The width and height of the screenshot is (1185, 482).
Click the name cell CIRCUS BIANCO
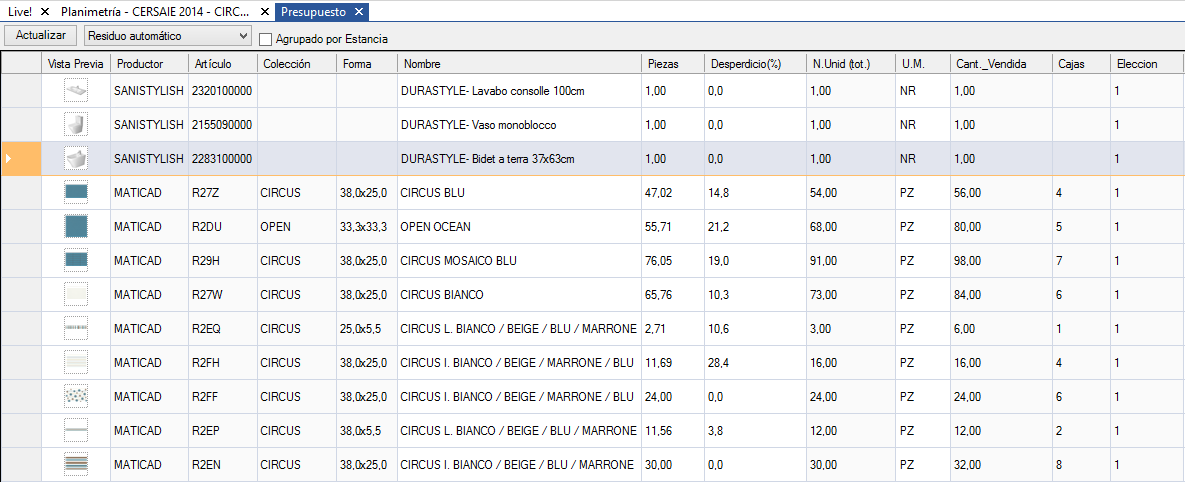tap(519, 295)
